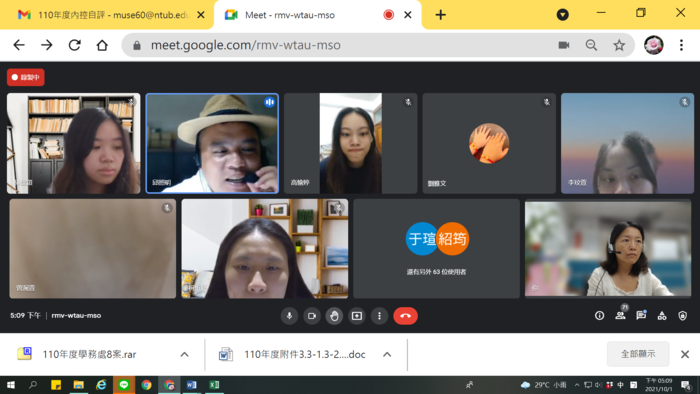Image resolution: width=700 pixels, height=394 pixels.
Task: Open Word from the taskbar
Action: coord(192,385)
